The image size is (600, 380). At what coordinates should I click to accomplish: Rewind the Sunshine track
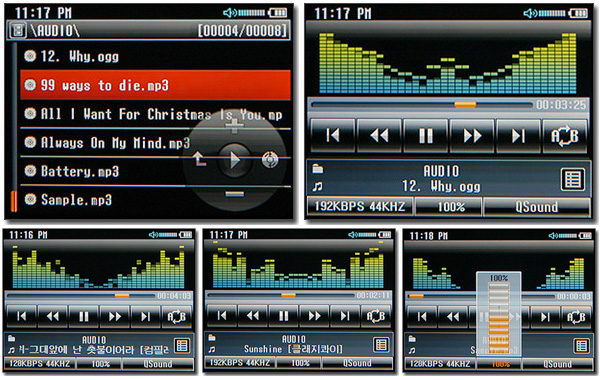(253, 316)
